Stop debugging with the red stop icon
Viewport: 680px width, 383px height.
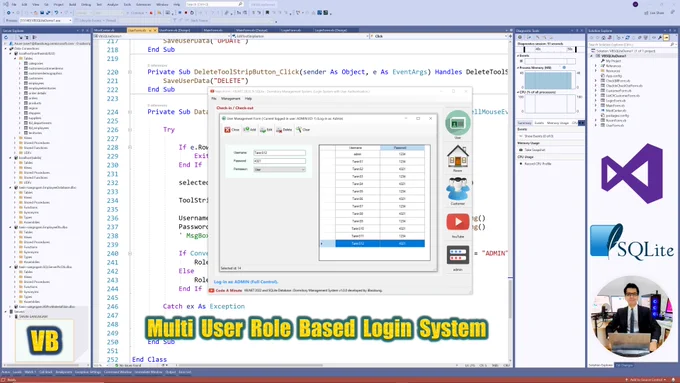click(x=186, y=13)
